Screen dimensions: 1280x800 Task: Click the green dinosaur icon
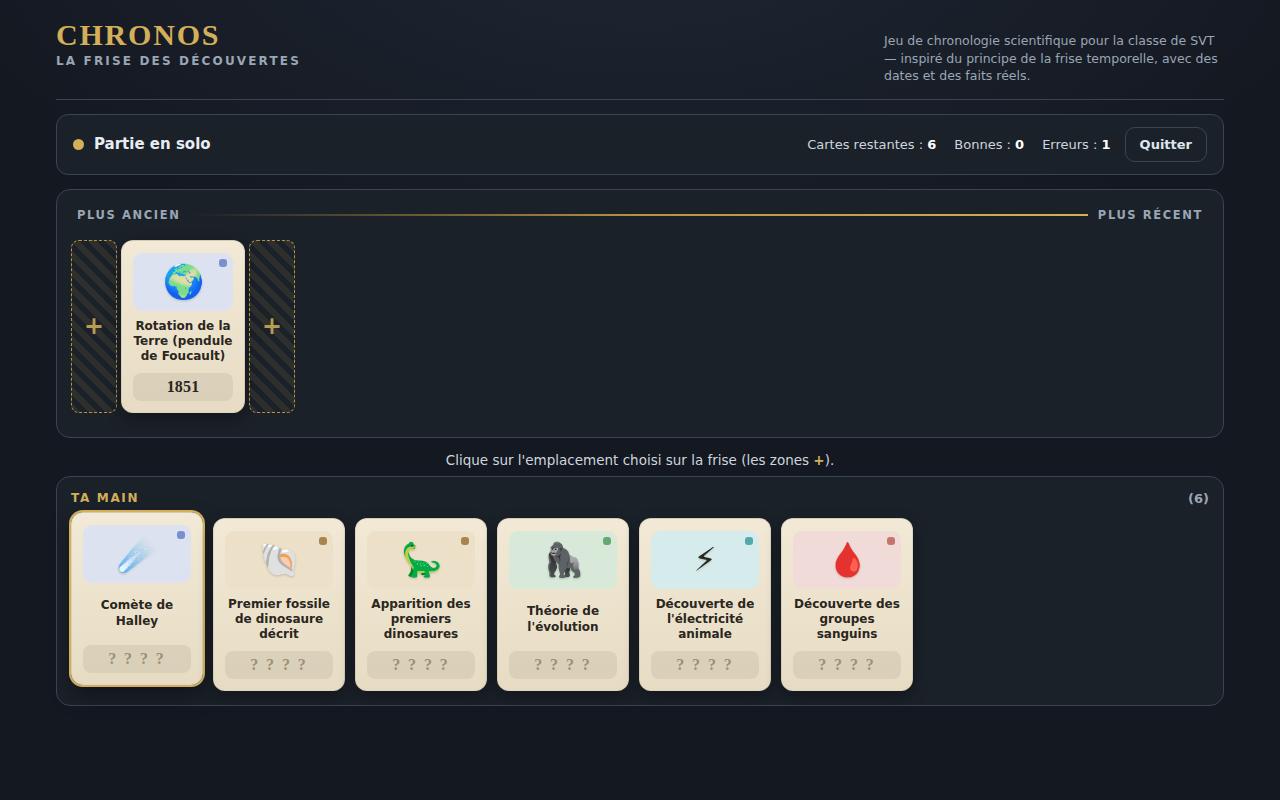click(x=421, y=560)
